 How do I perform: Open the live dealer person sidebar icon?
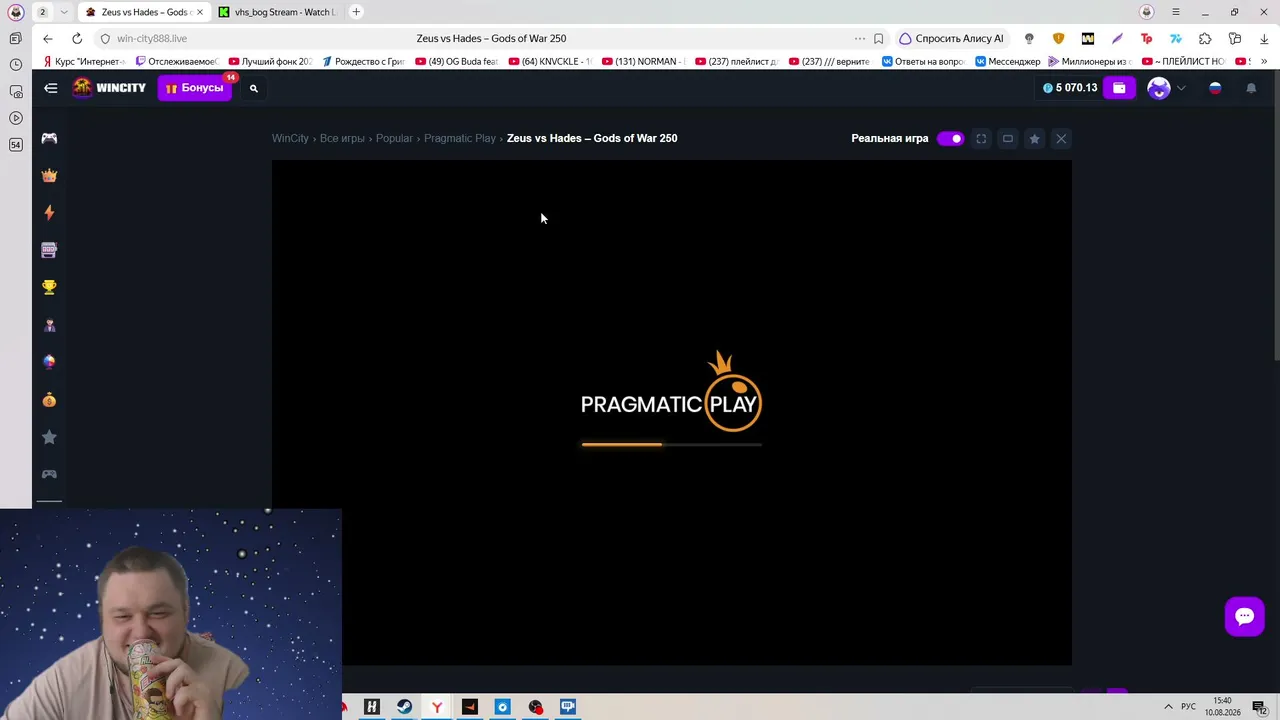point(49,325)
